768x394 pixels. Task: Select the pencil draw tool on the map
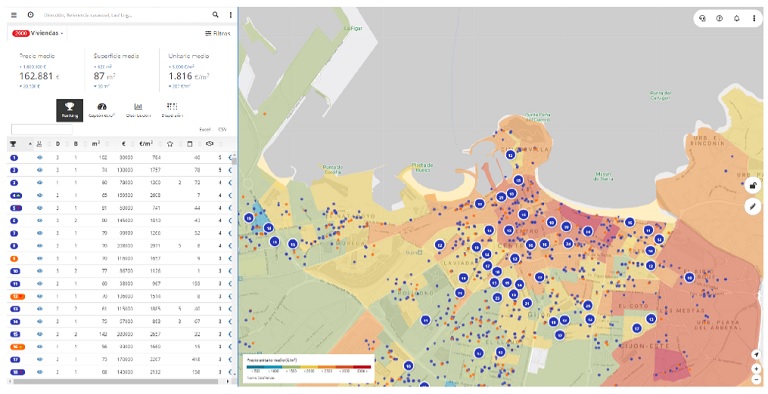[753, 207]
